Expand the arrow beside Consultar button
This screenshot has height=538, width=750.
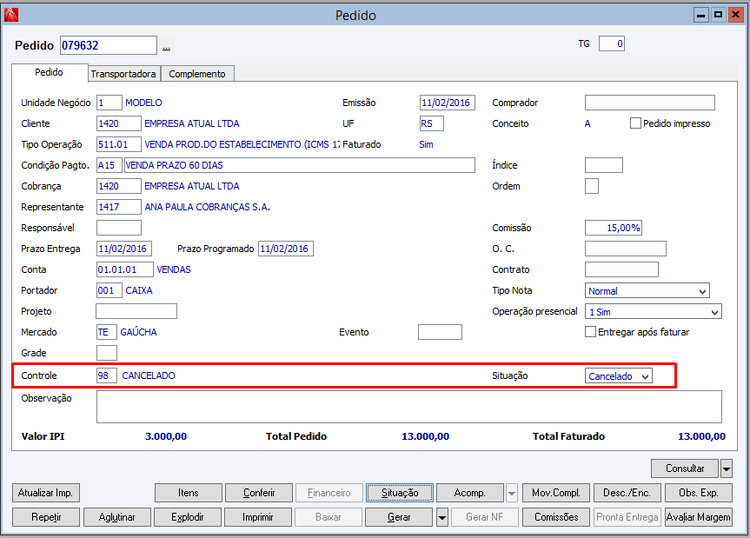[x=726, y=469]
